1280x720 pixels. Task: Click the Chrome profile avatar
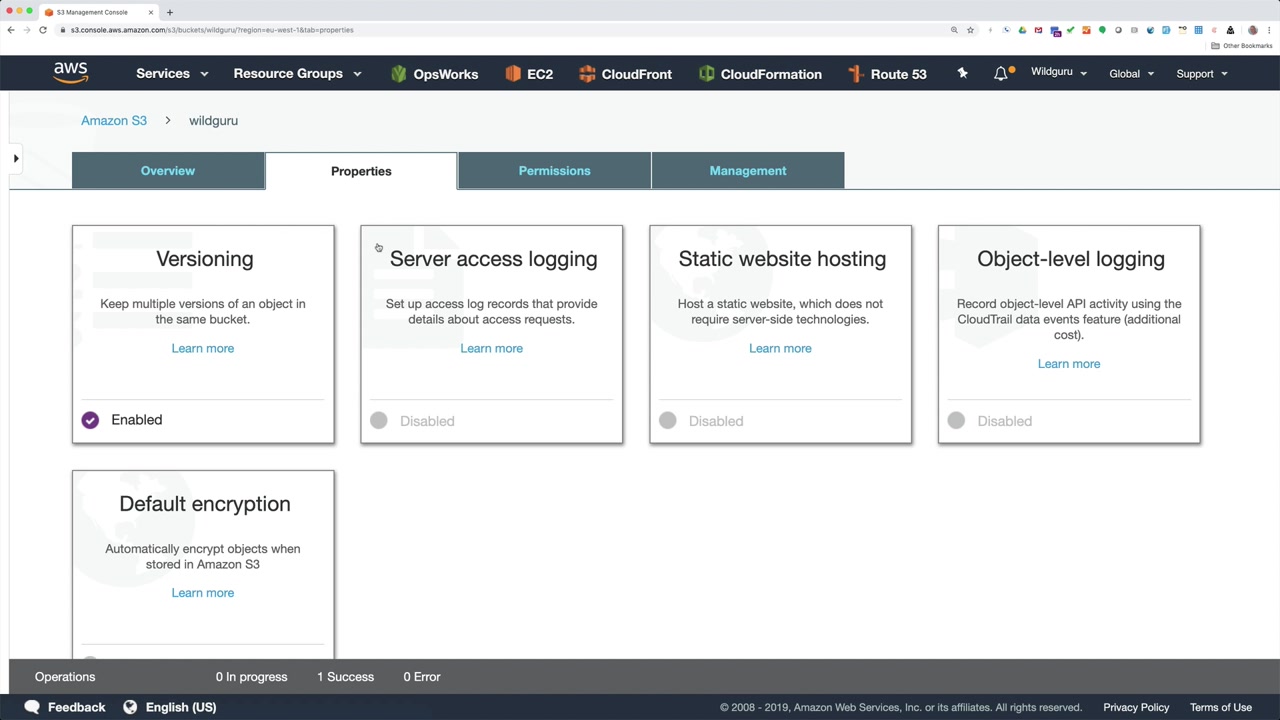point(1253,30)
